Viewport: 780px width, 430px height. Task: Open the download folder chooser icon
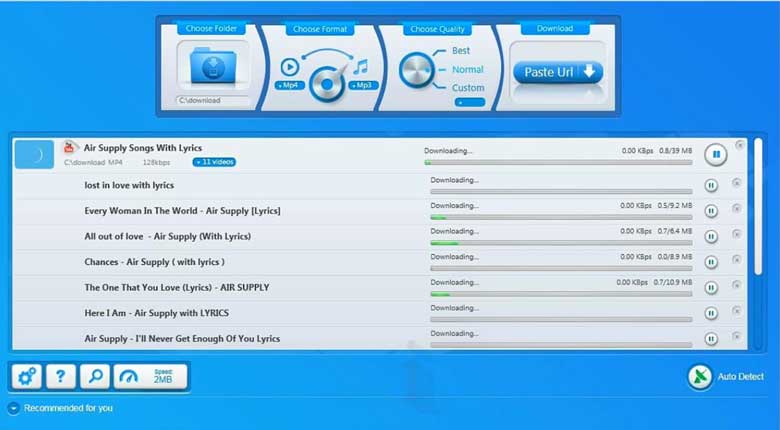click(213, 66)
